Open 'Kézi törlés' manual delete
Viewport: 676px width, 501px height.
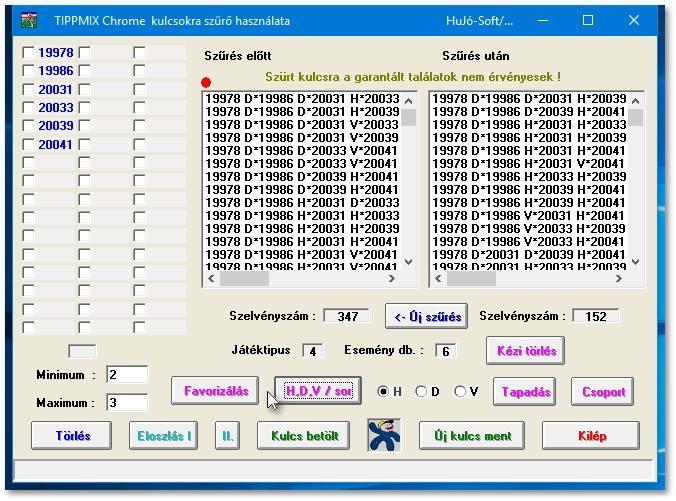(x=526, y=351)
